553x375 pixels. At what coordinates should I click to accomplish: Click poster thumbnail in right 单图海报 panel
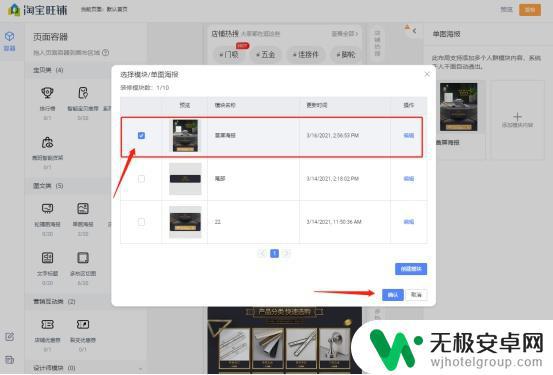(458, 107)
